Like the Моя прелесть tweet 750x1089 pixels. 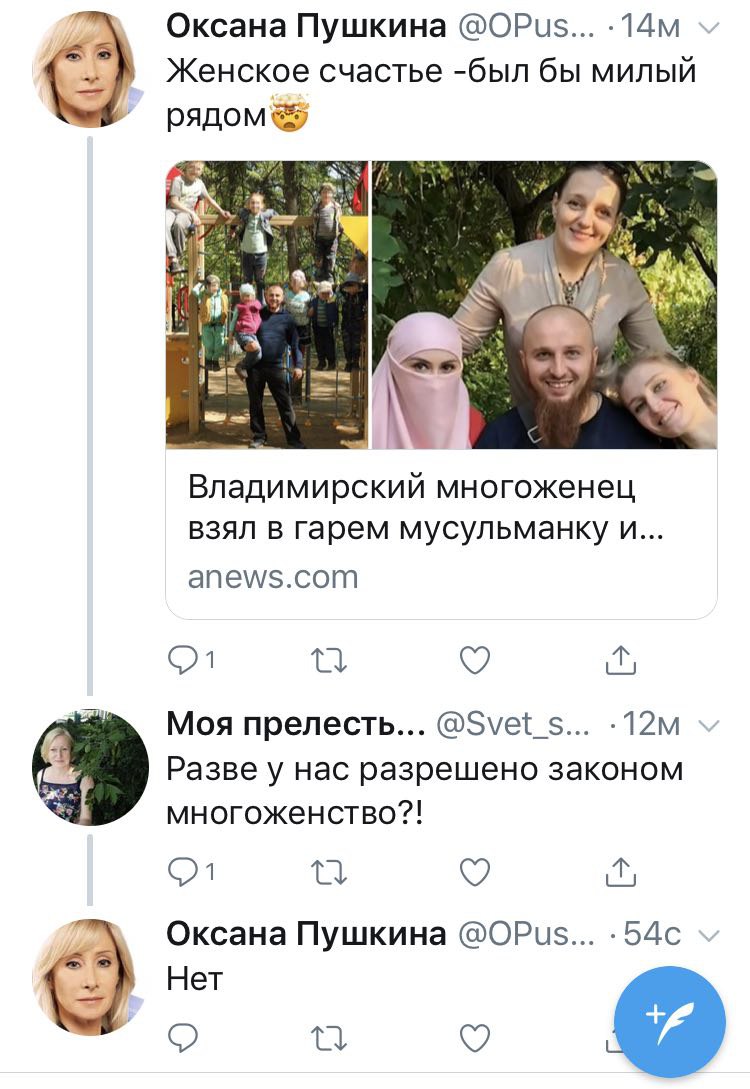click(x=475, y=872)
